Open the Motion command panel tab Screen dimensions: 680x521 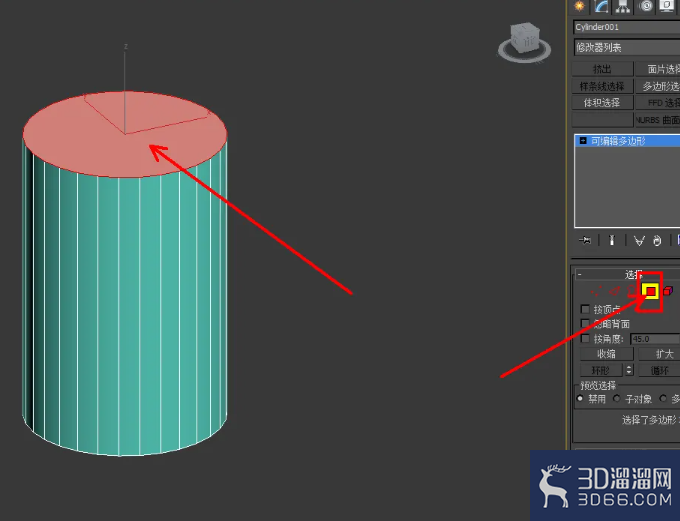pos(646,6)
